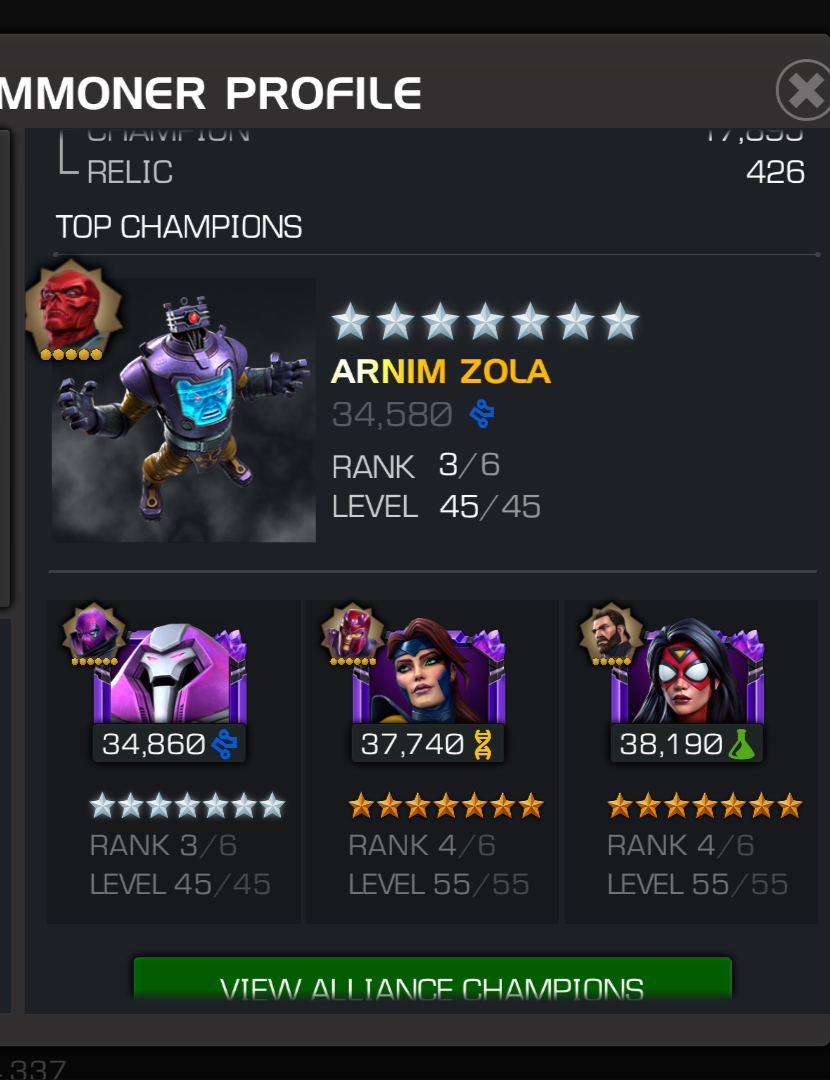Tap Arnim Zola's seven-star rating
Screen dimensions: 830x1080
click(x=485, y=322)
